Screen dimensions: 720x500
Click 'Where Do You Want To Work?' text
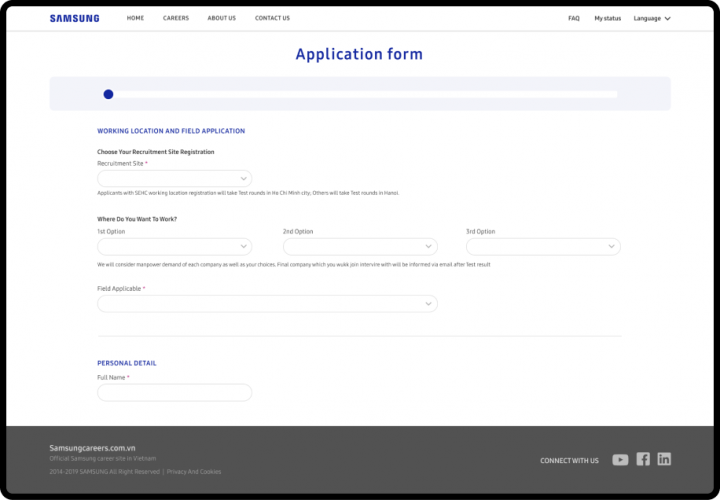coord(137,219)
